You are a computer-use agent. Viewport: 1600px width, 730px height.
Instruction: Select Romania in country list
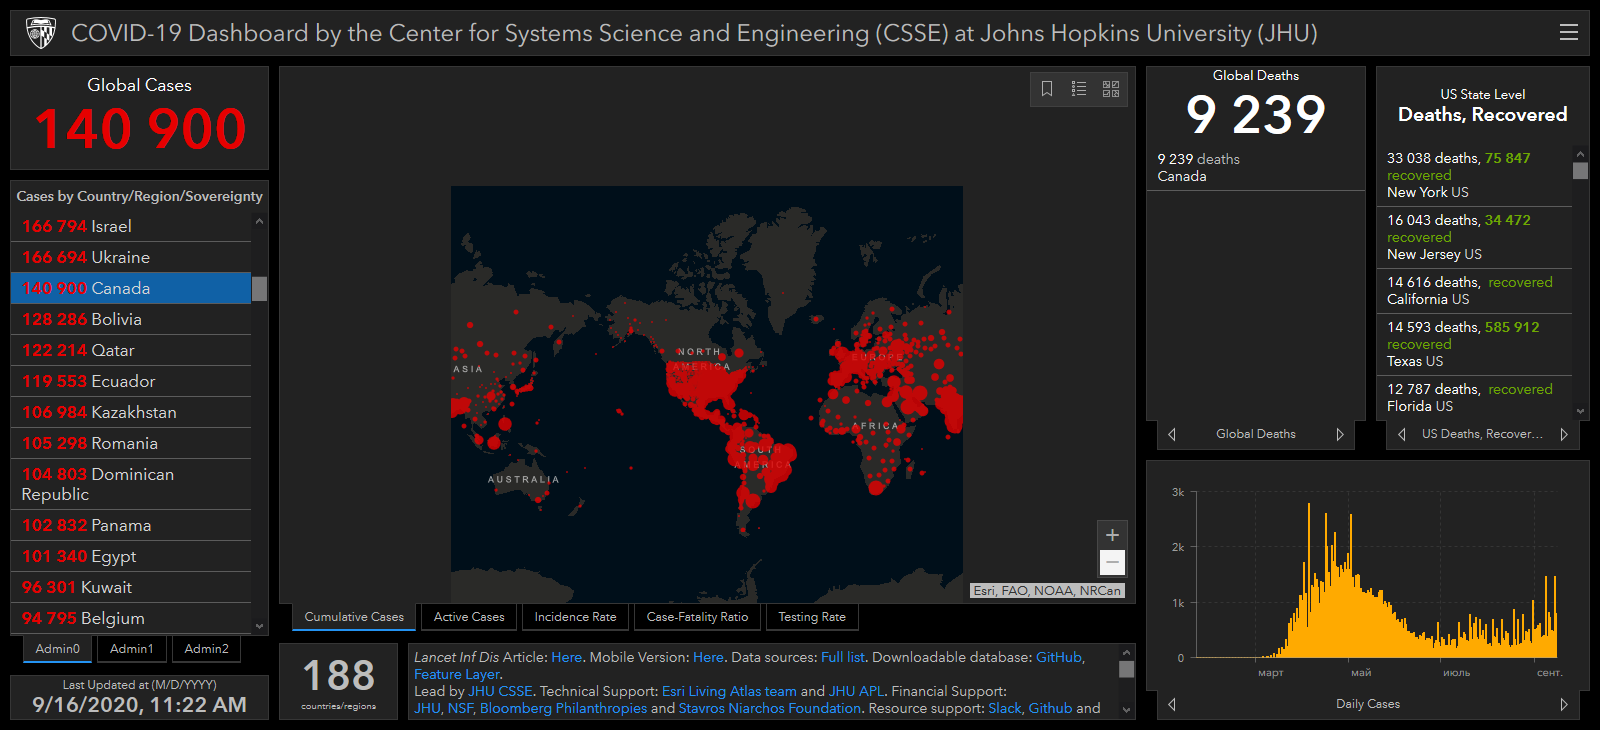tap(131, 443)
